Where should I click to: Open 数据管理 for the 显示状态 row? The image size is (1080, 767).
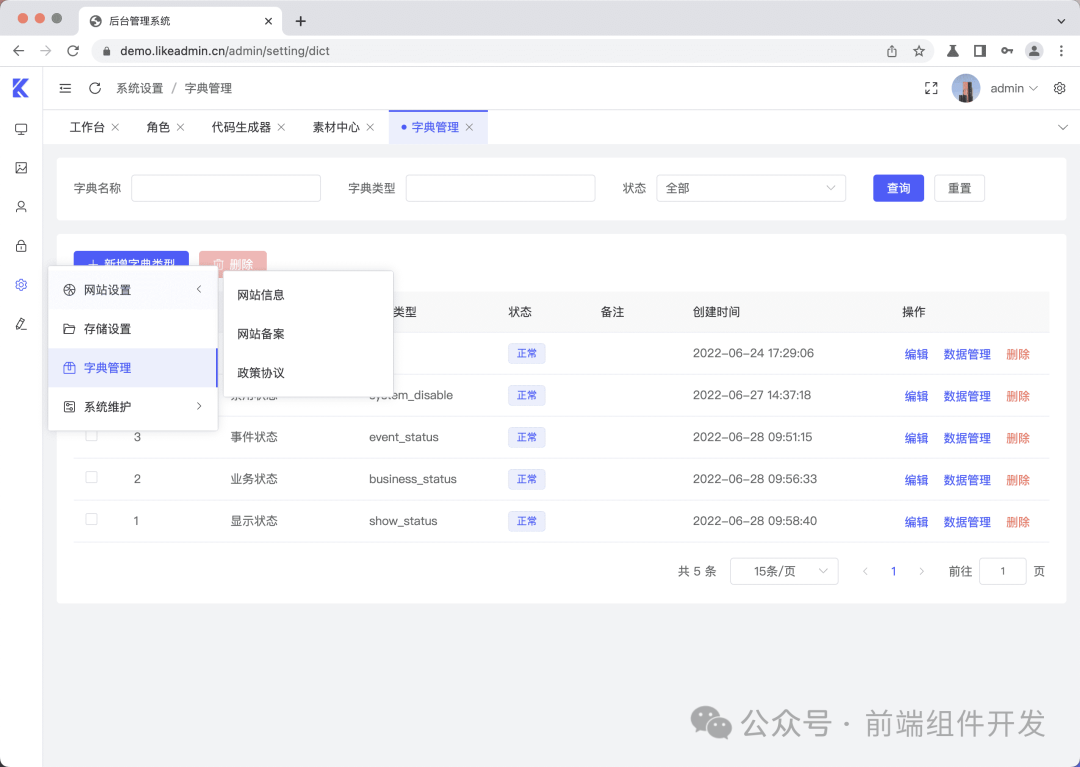966,520
